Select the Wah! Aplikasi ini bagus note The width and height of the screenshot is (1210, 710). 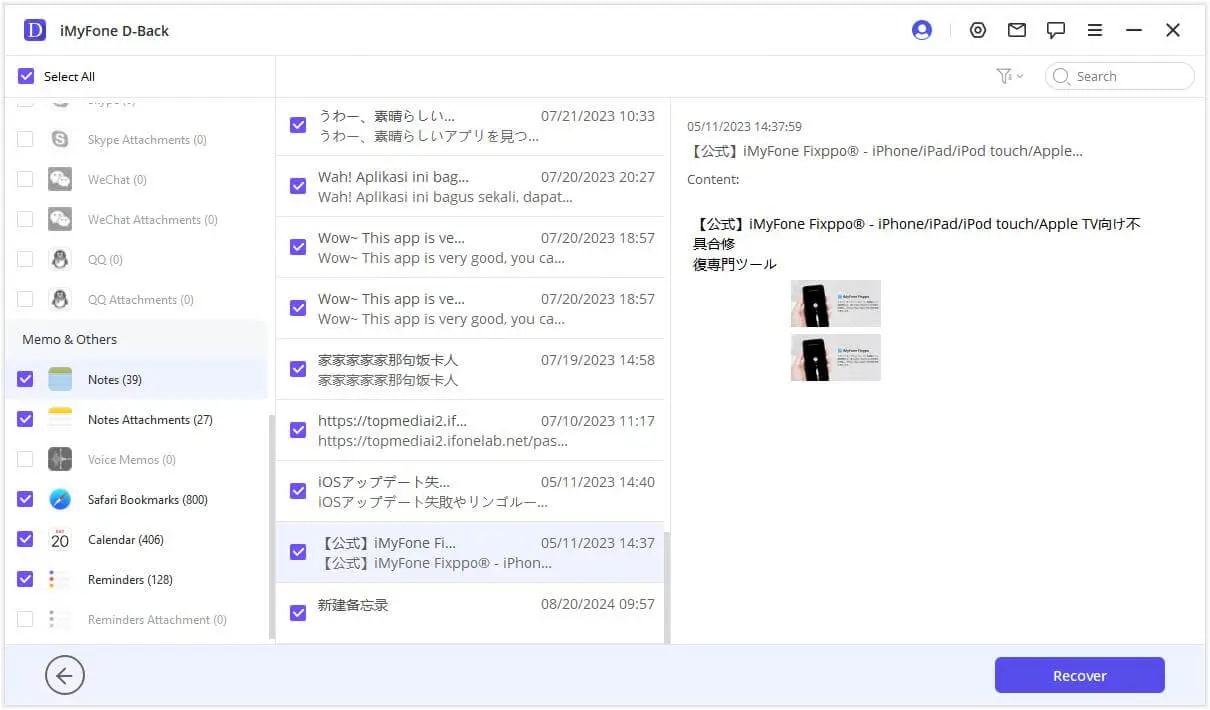coord(485,186)
